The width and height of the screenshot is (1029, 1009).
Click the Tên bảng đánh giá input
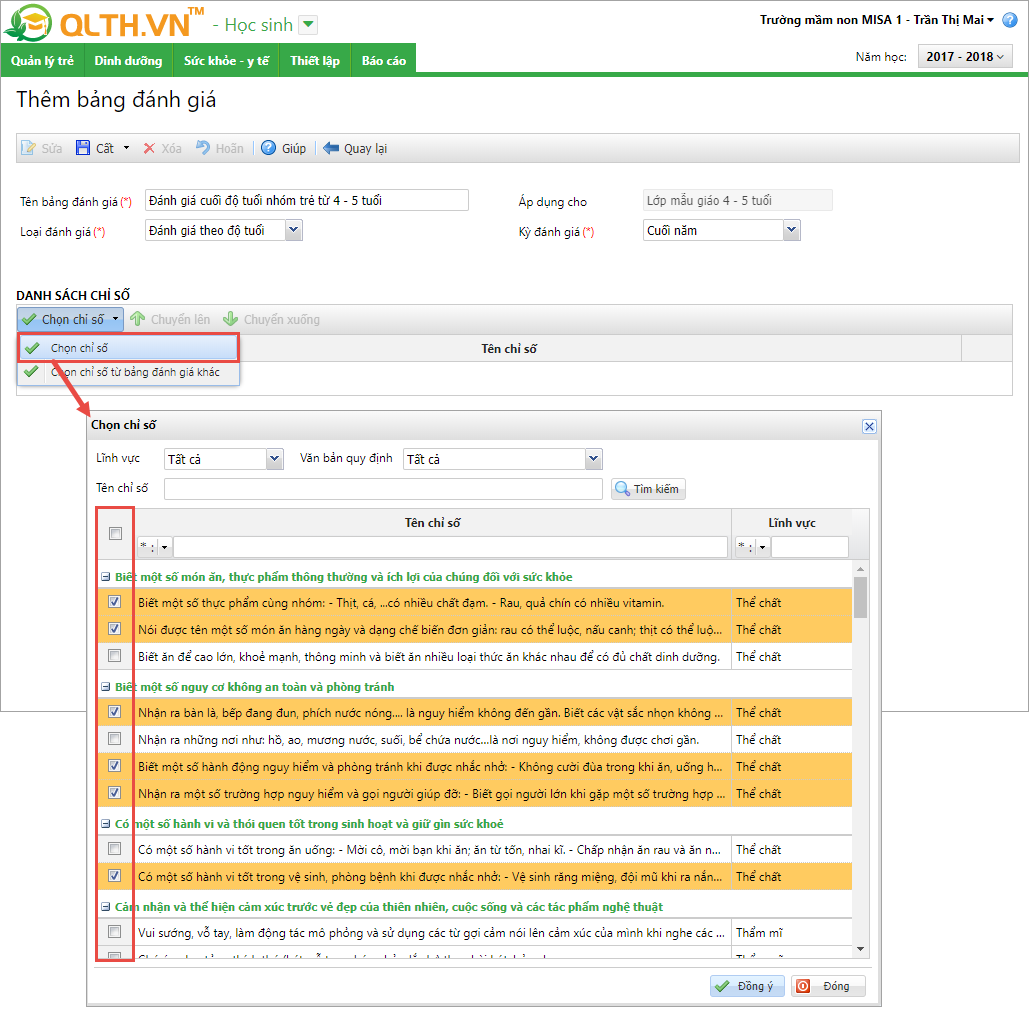tap(306, 200)
